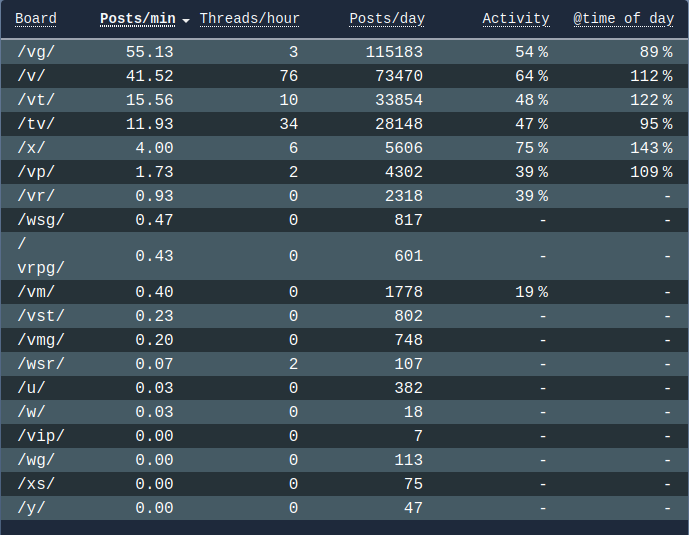The image size is (689, 535).
Task: Select the /vt/ board name
Action: [x=36, y=100]
